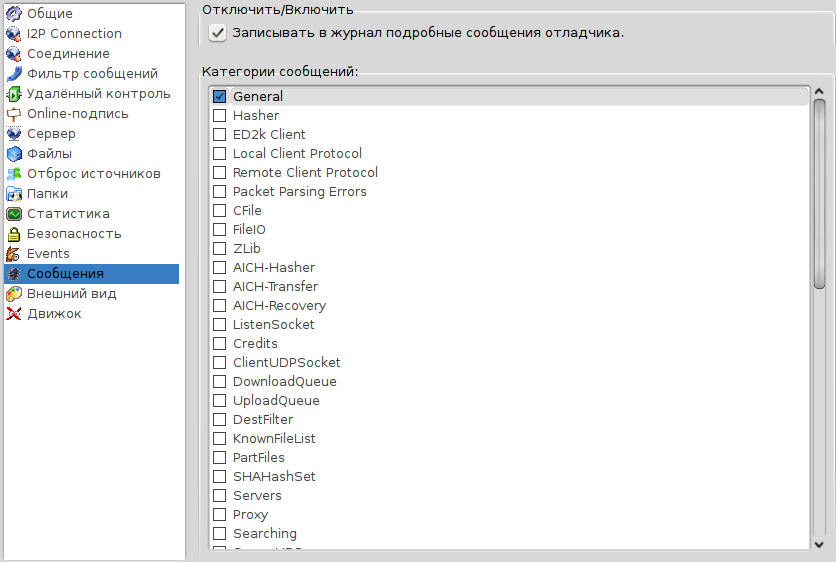The image size is (836, 562).
Task: Check the Searching box
Action: [219, 533]
